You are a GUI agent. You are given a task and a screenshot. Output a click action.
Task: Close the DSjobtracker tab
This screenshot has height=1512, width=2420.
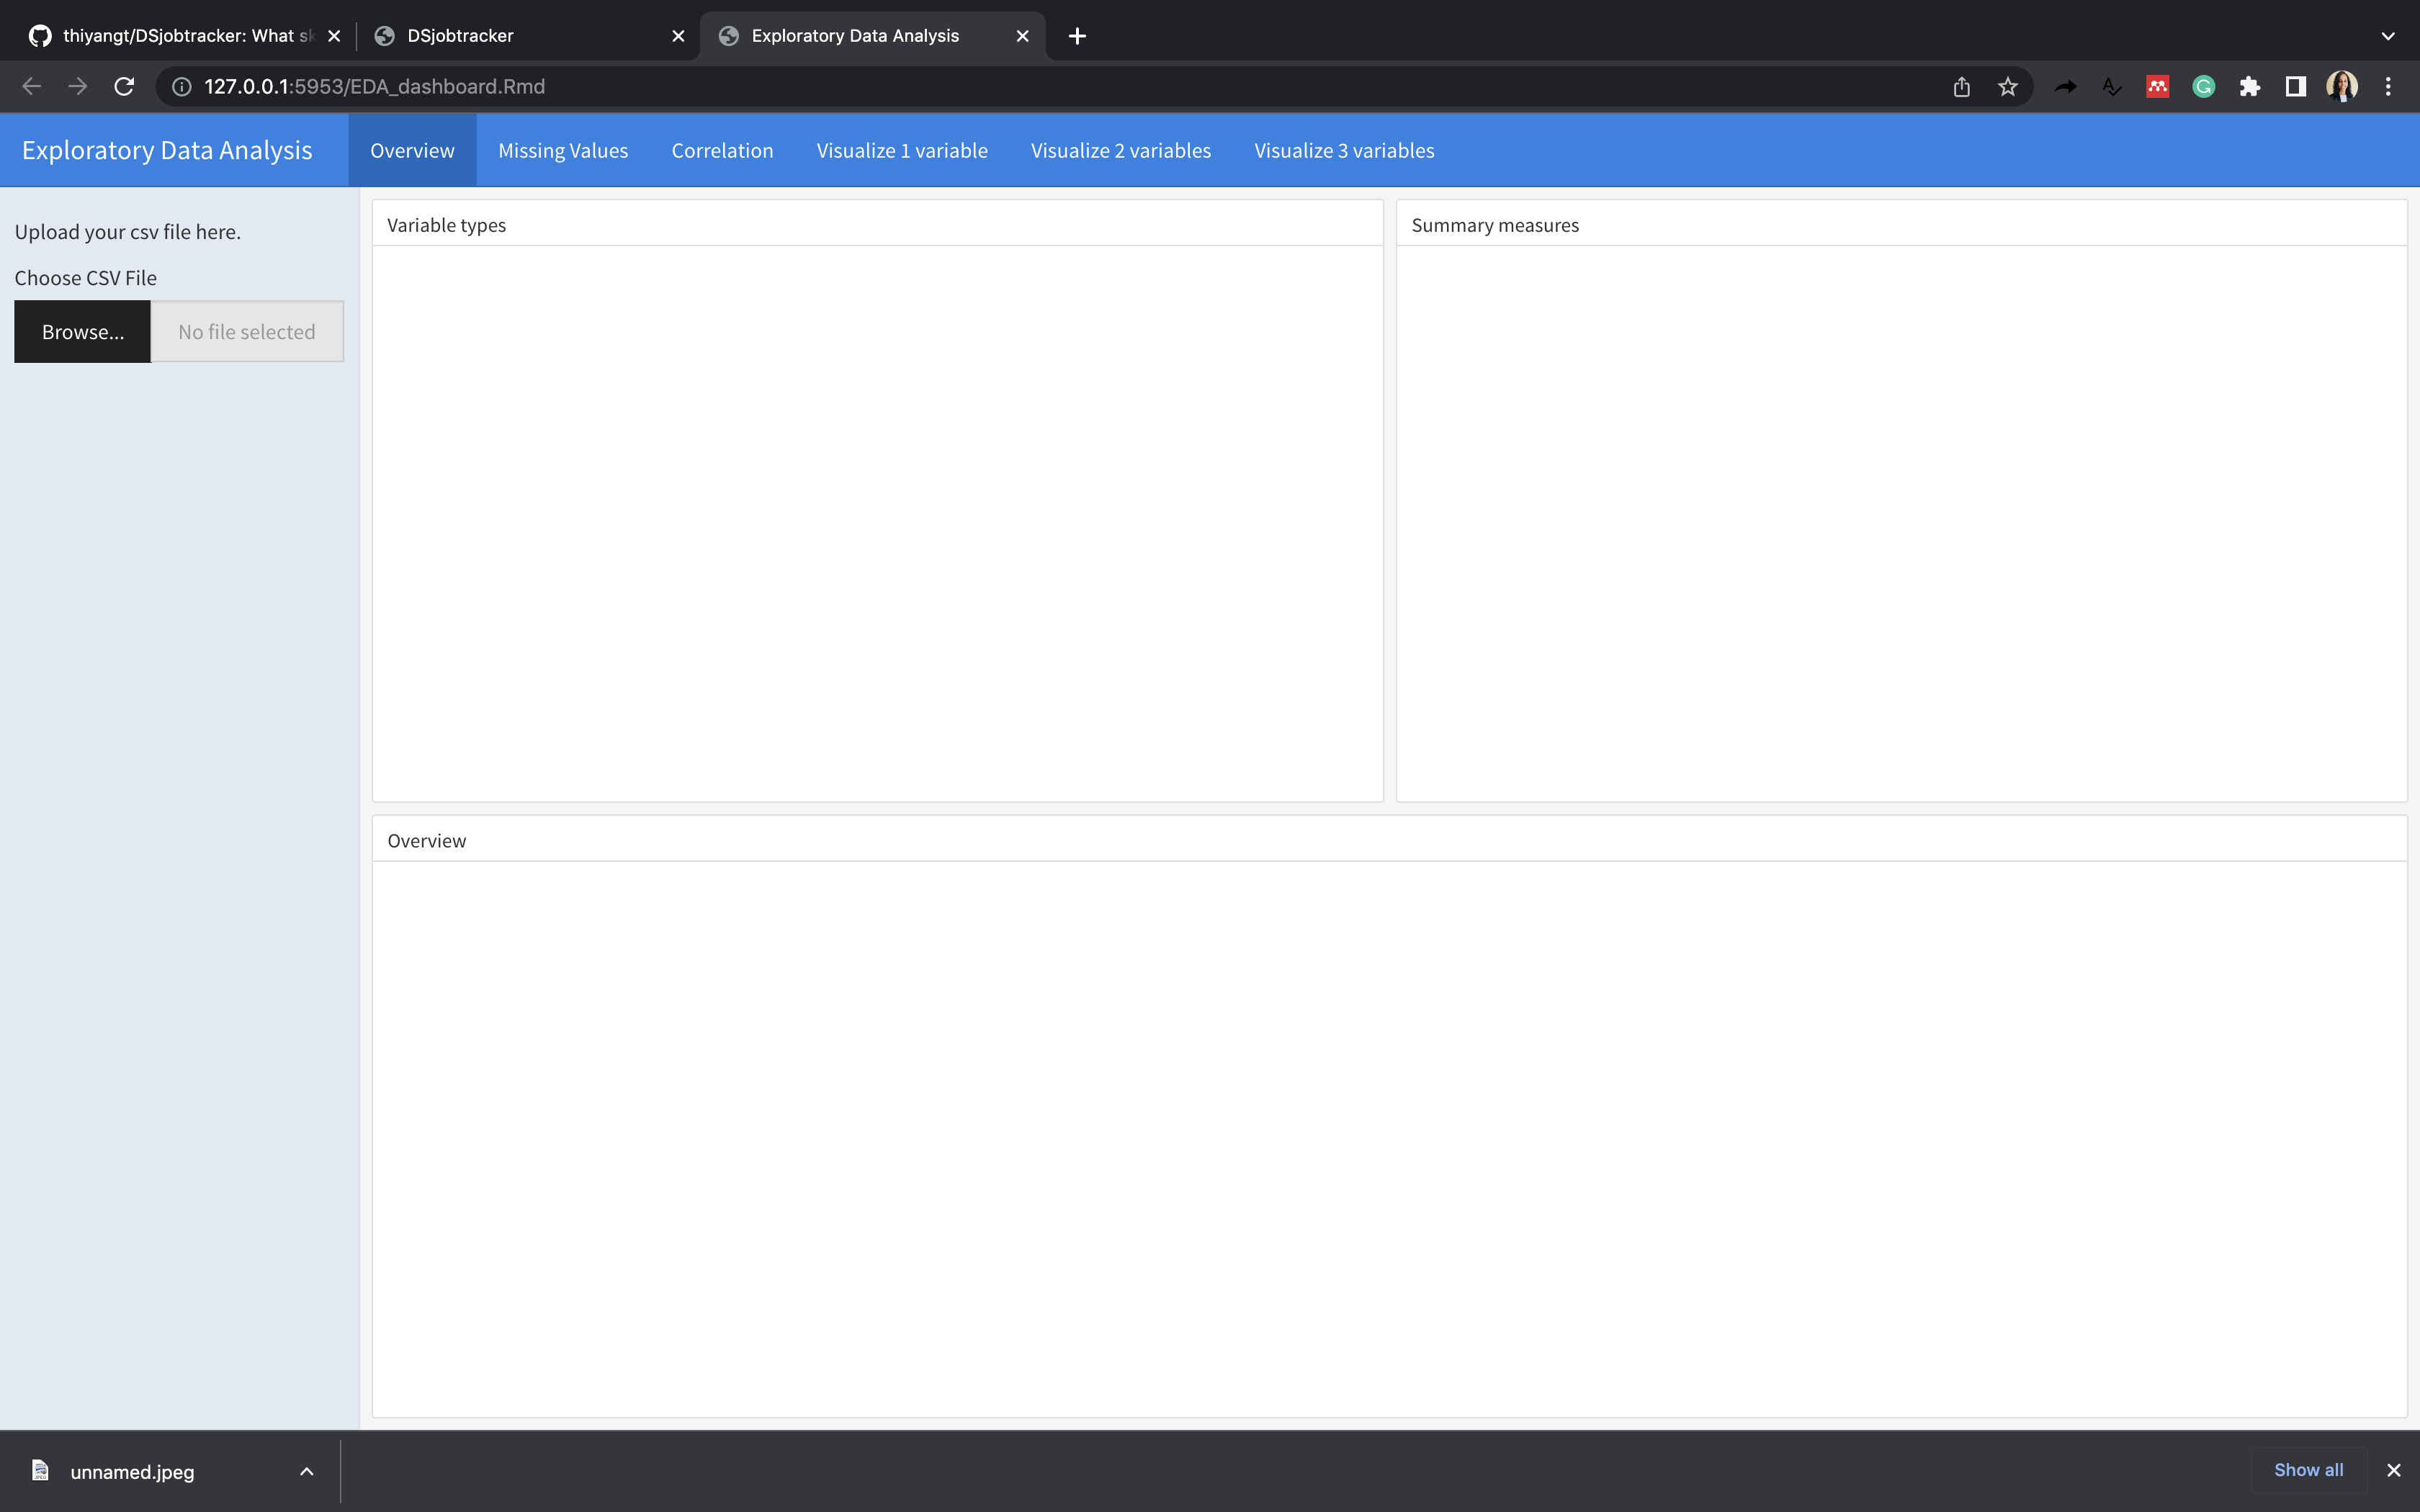(678, 36)
